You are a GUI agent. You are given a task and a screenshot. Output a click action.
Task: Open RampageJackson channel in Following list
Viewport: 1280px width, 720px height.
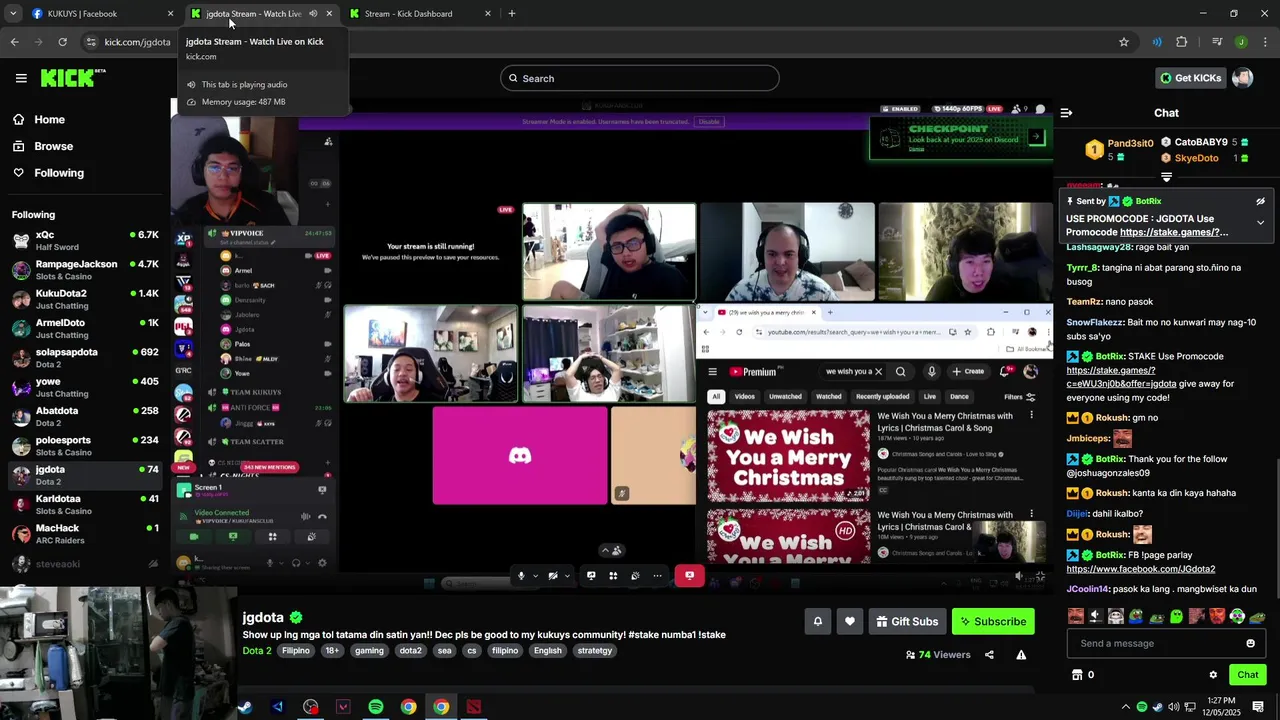(85, 270)
